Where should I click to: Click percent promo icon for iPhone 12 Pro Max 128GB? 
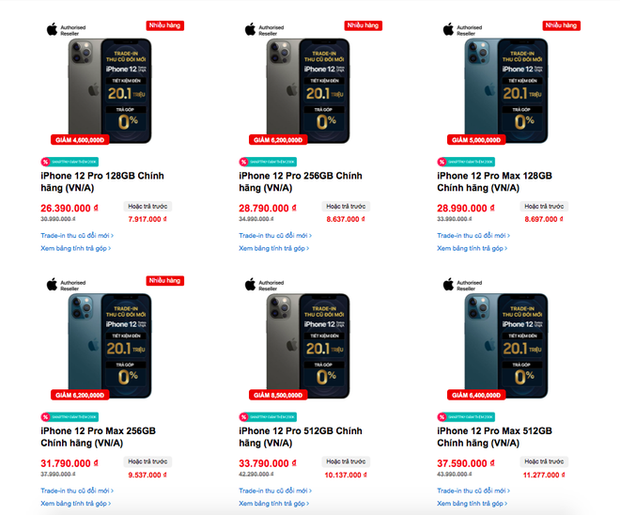(442, 161)
